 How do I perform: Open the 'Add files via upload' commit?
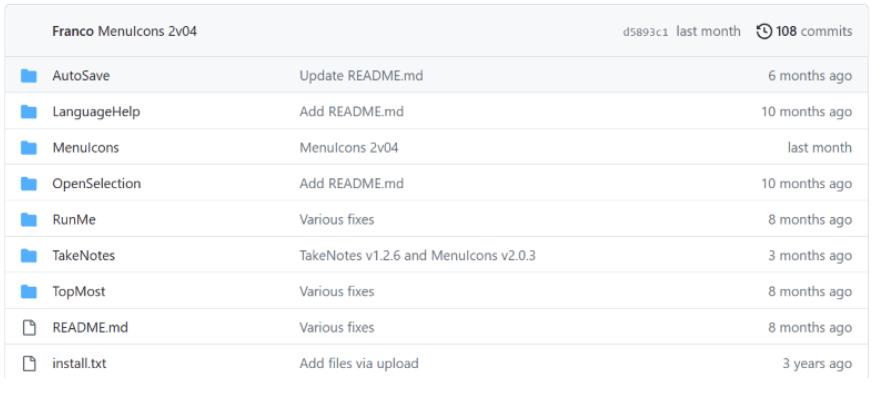(359, 364)
